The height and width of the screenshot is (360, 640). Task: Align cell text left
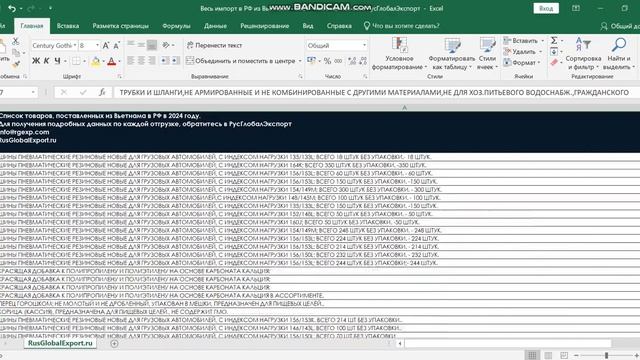pyautogui.click(x=131, y=61)
